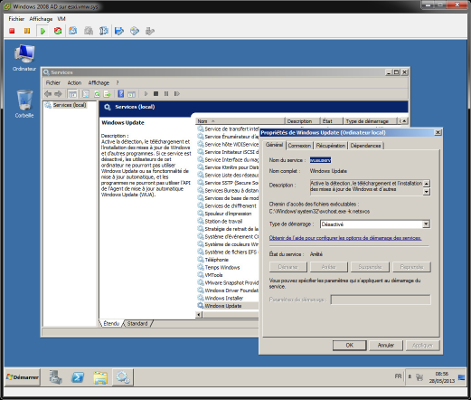Viewport: 471px width, 400px height.
Task: Open Server Manager from the taskbar
Action: pos(56,377)
